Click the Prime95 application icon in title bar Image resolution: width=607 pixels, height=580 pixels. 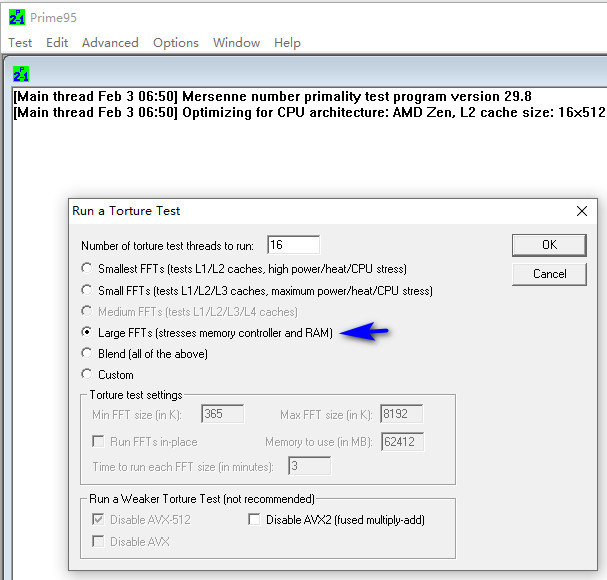(17, 17)
